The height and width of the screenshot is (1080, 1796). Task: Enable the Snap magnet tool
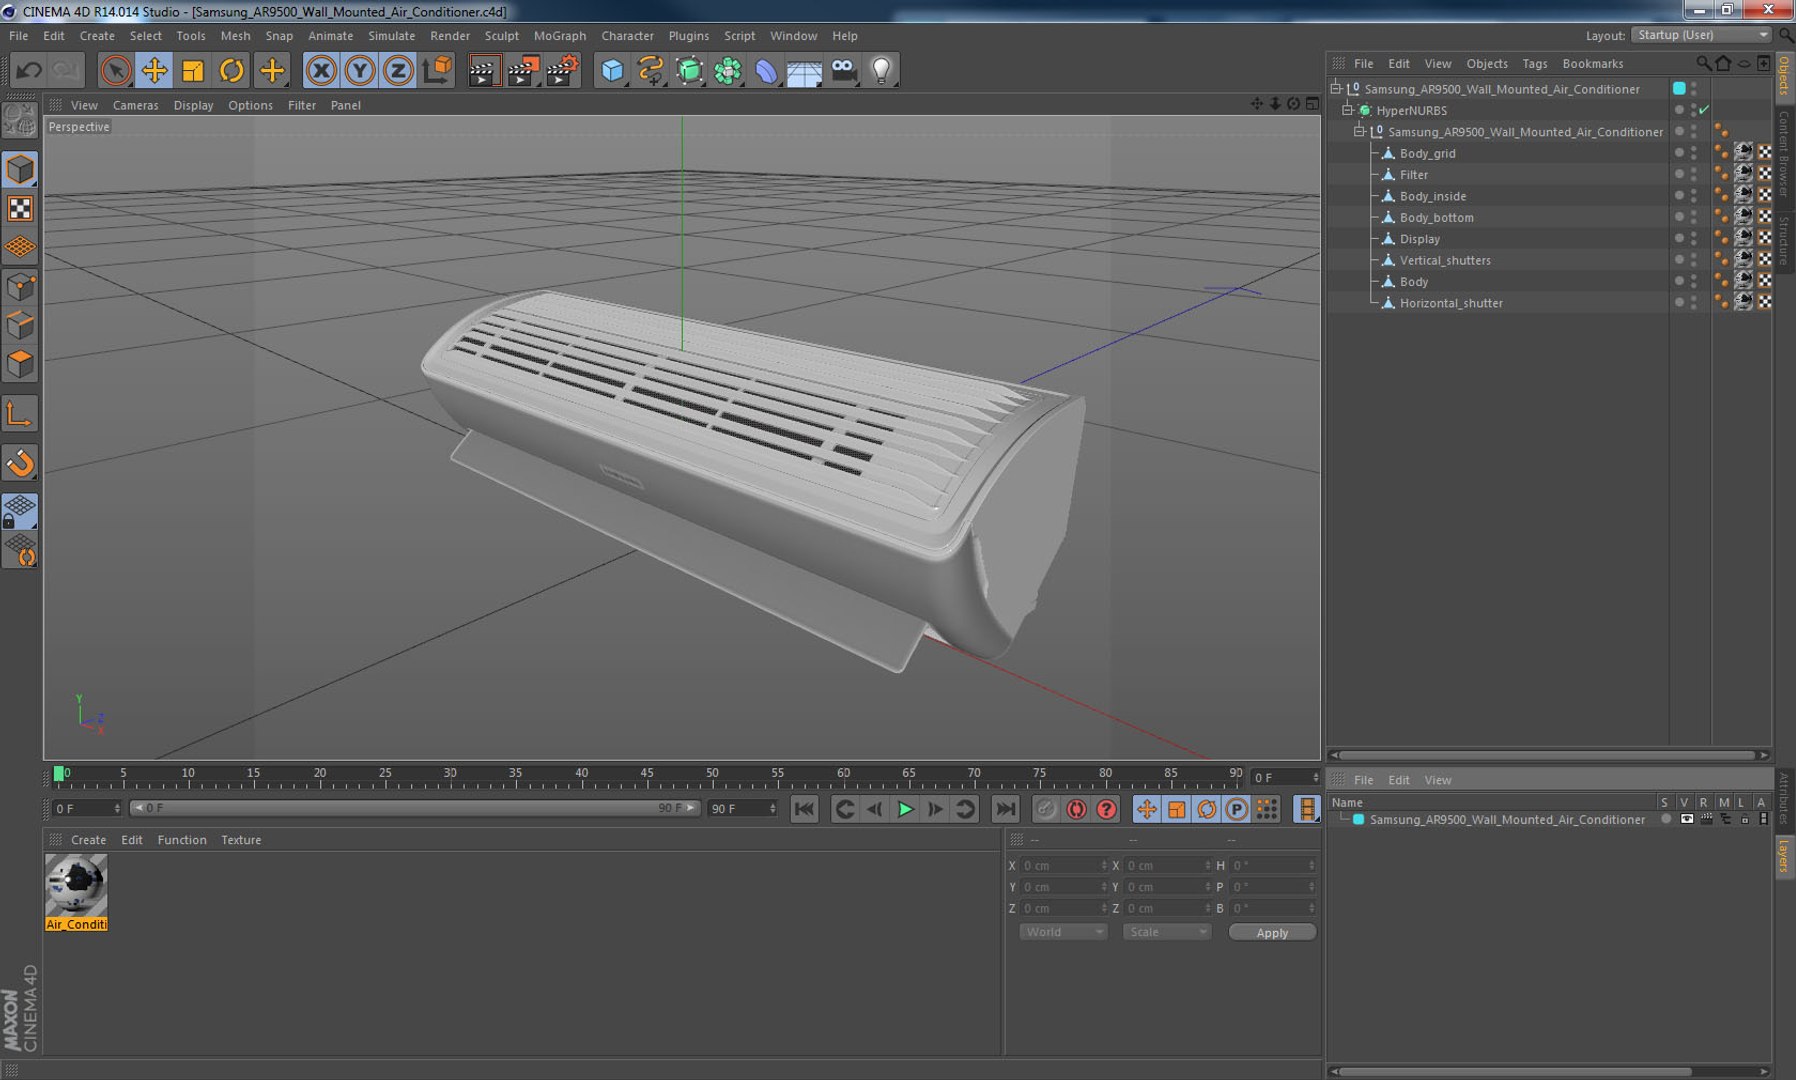coord(20,463)
